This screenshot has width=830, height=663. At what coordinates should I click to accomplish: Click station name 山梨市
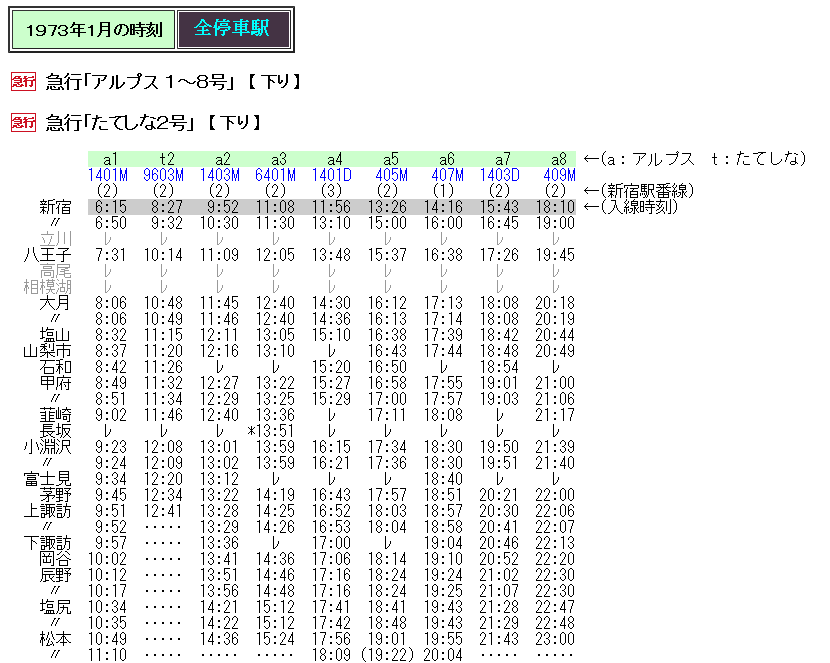click(47, 351)
